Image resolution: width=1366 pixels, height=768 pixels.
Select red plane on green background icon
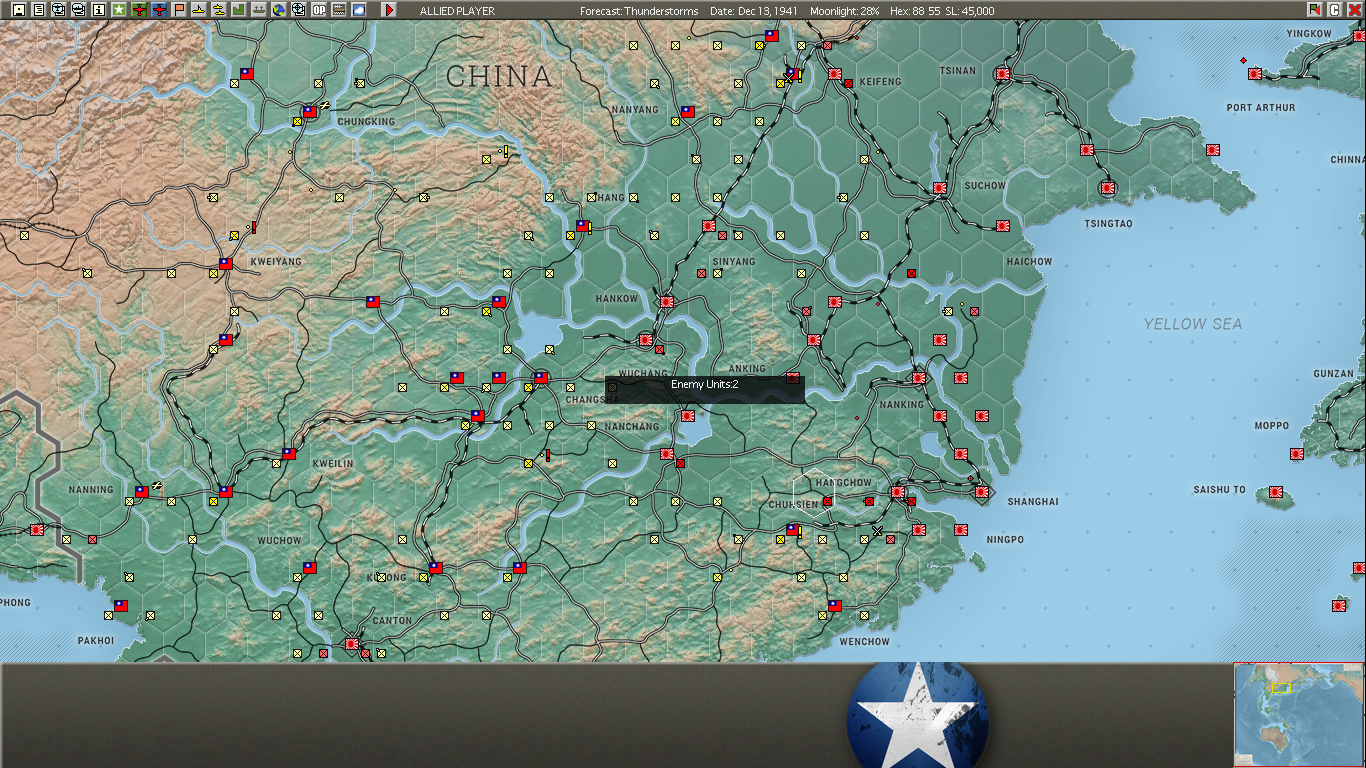pos(139,9)
